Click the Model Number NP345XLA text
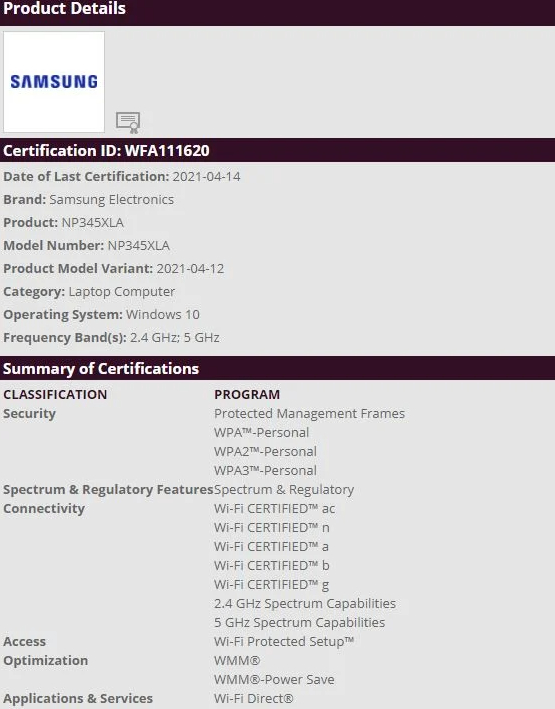This screenshot has height=709, width=555. tap(138, 246)
